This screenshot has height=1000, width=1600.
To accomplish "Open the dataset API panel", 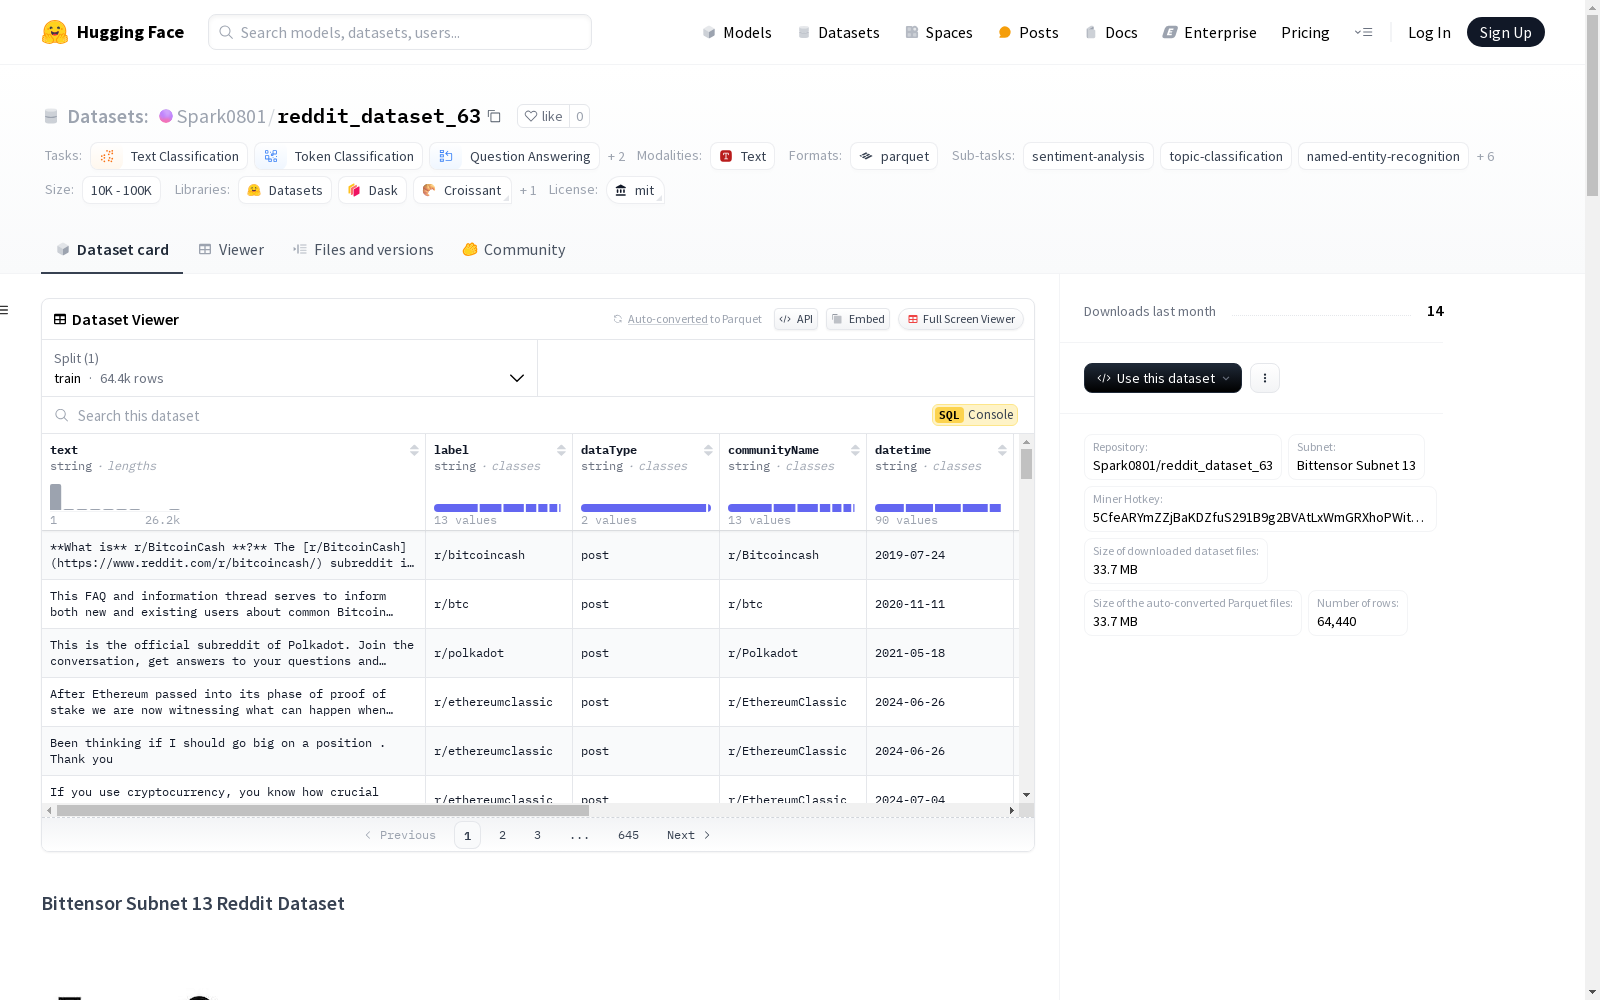I will pyautogui.click(x=795, y=319).
